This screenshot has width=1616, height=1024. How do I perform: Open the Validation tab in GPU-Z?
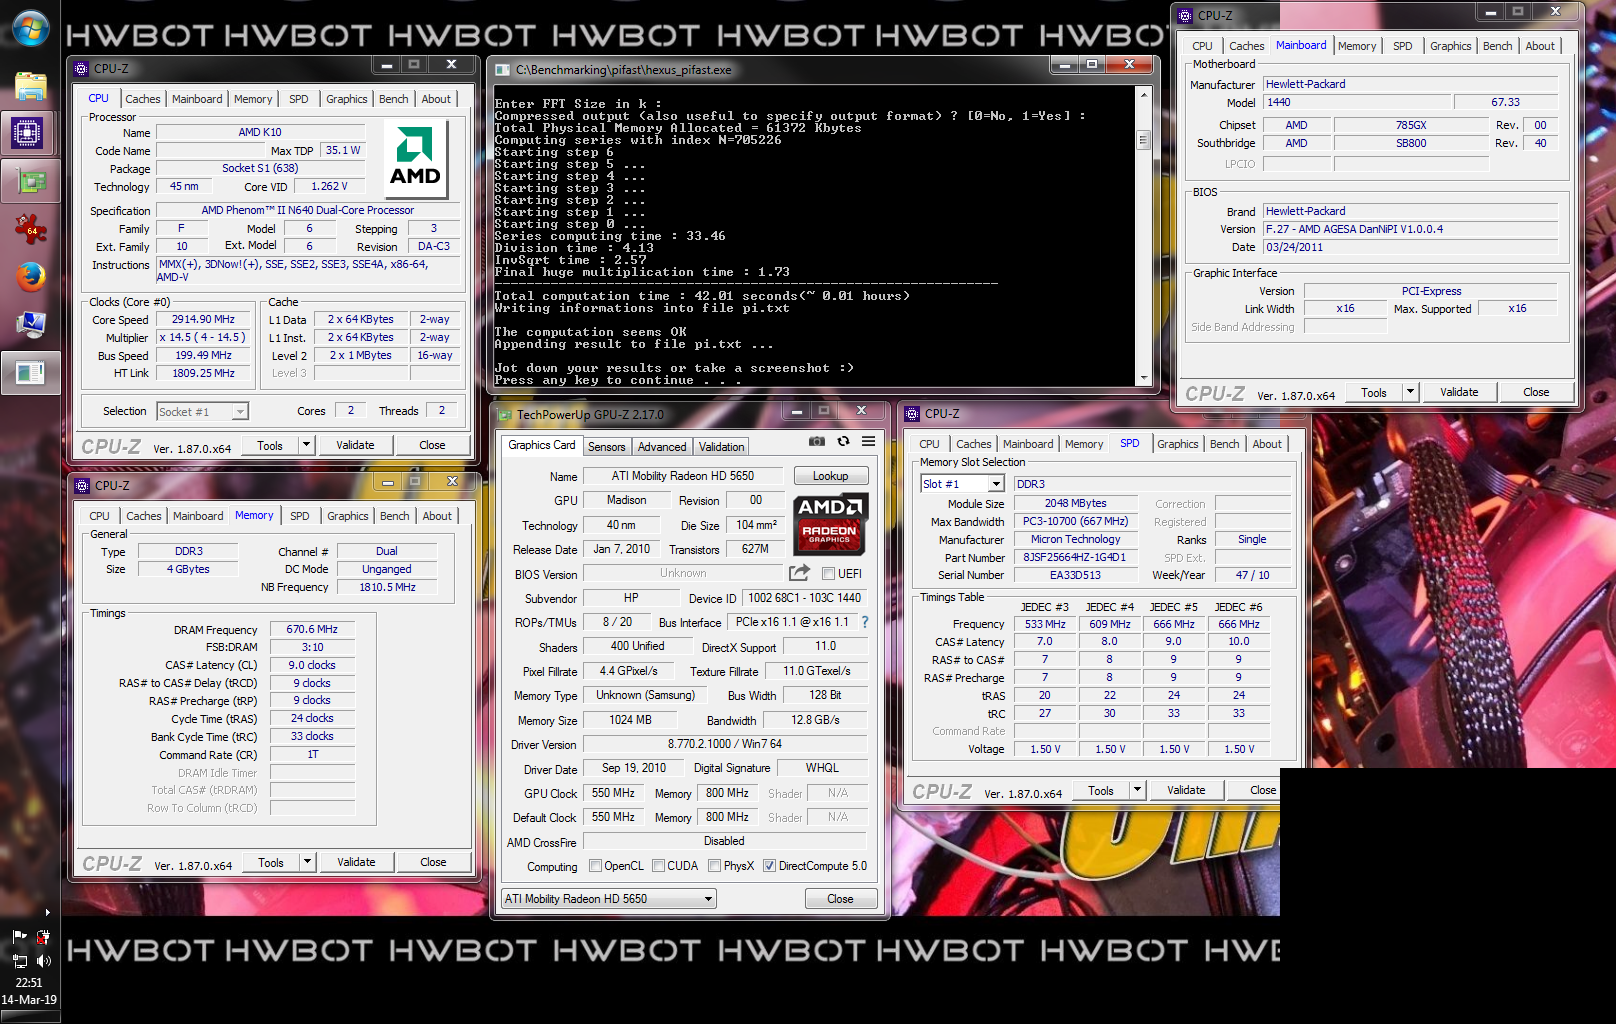pyautogui.click(x=721, y=447)
